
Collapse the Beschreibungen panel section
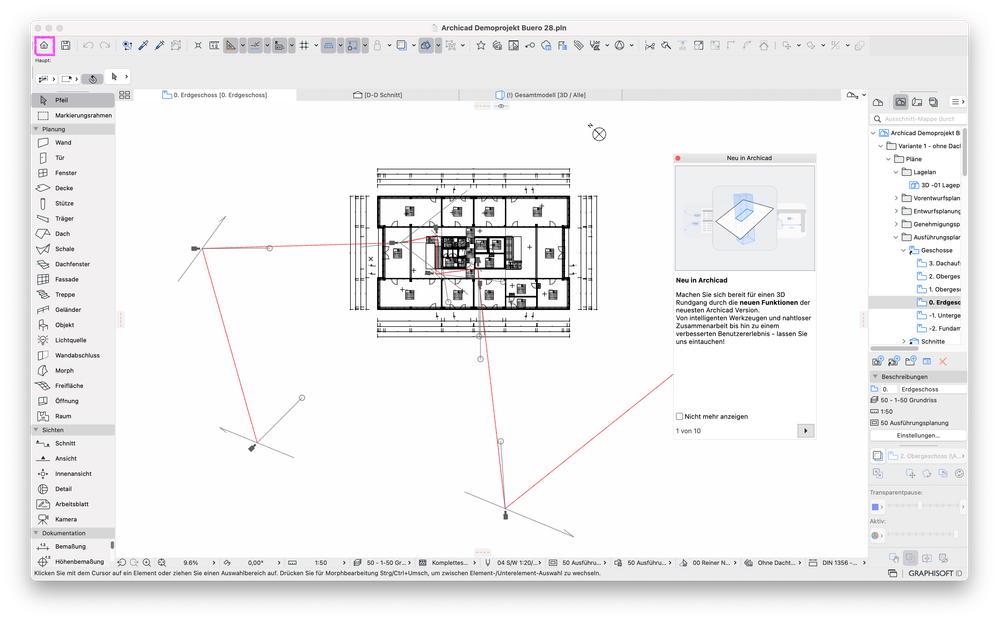point(875,376)
